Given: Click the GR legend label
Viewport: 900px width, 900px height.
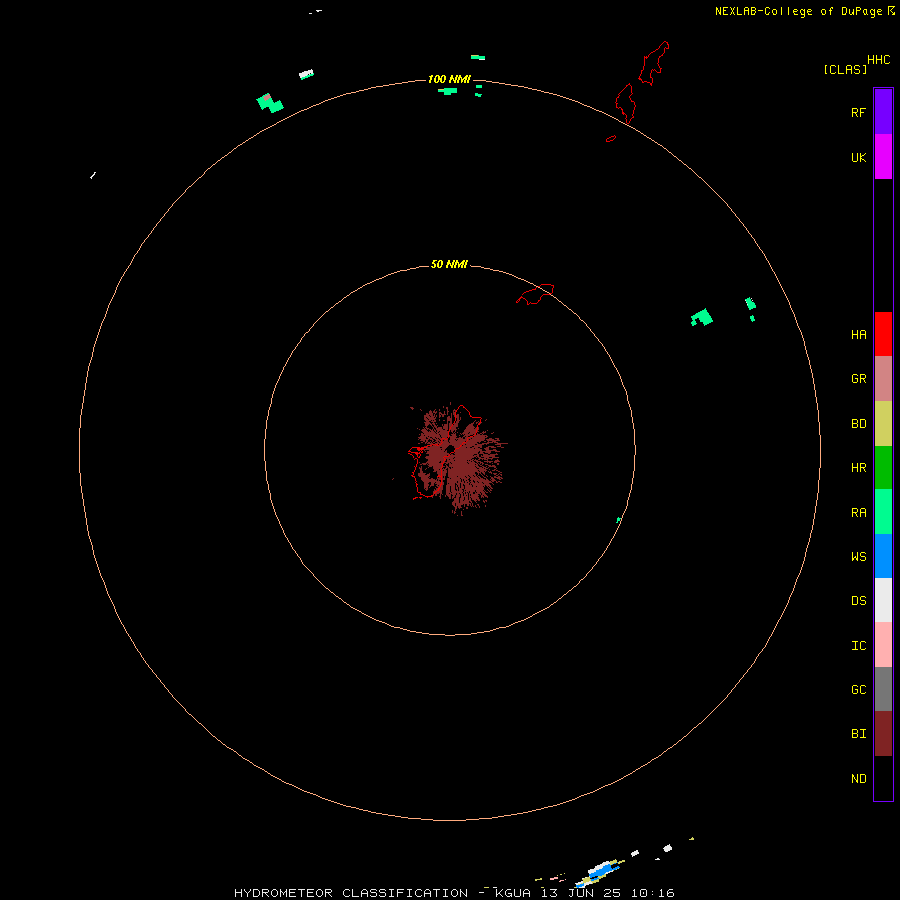Looking at the screenshot, I should click(858, 379).
